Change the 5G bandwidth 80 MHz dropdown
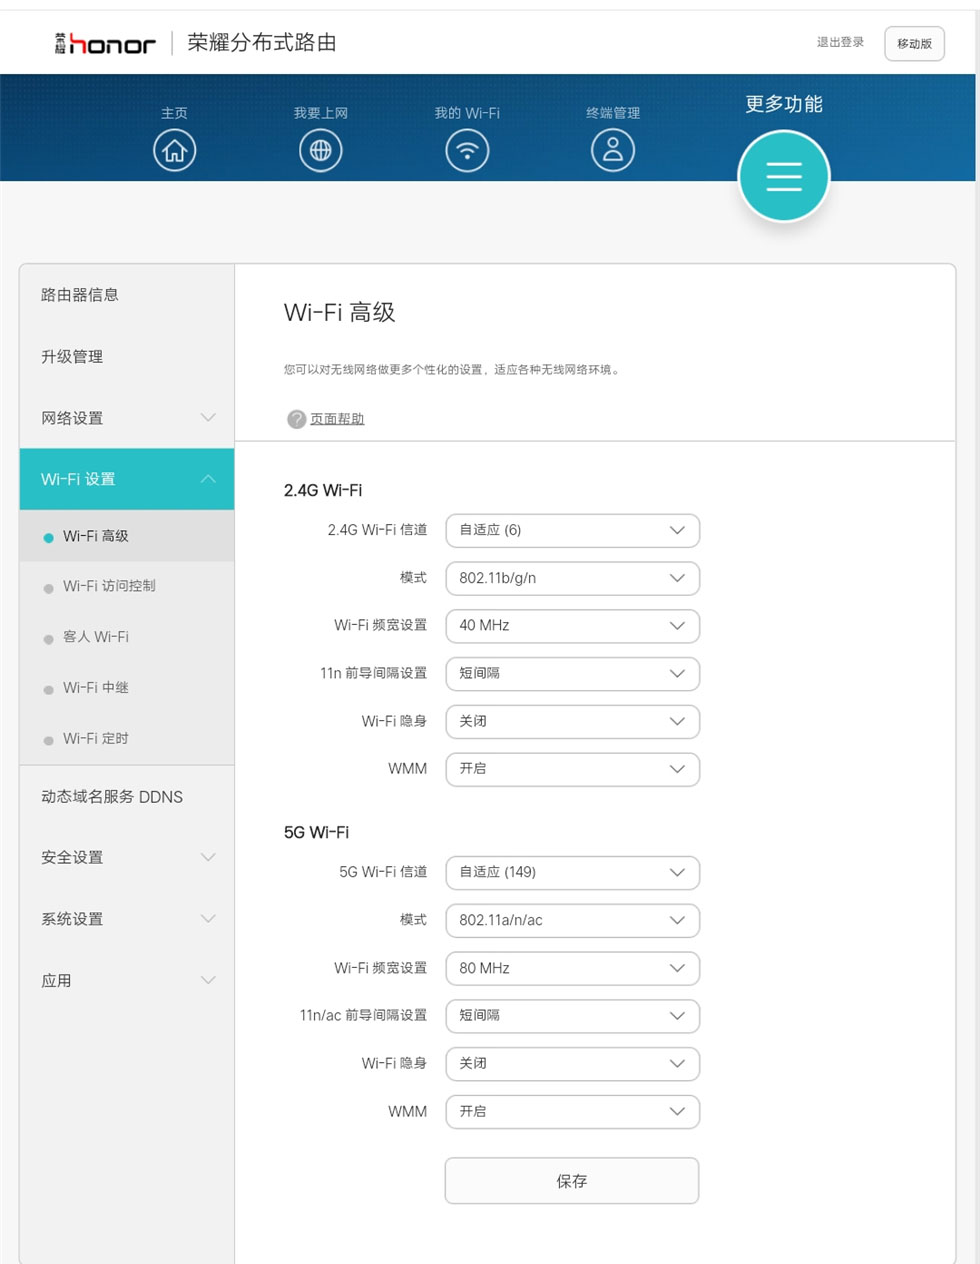The width and height of the screenshot is (980, 1264). point(572,968)
